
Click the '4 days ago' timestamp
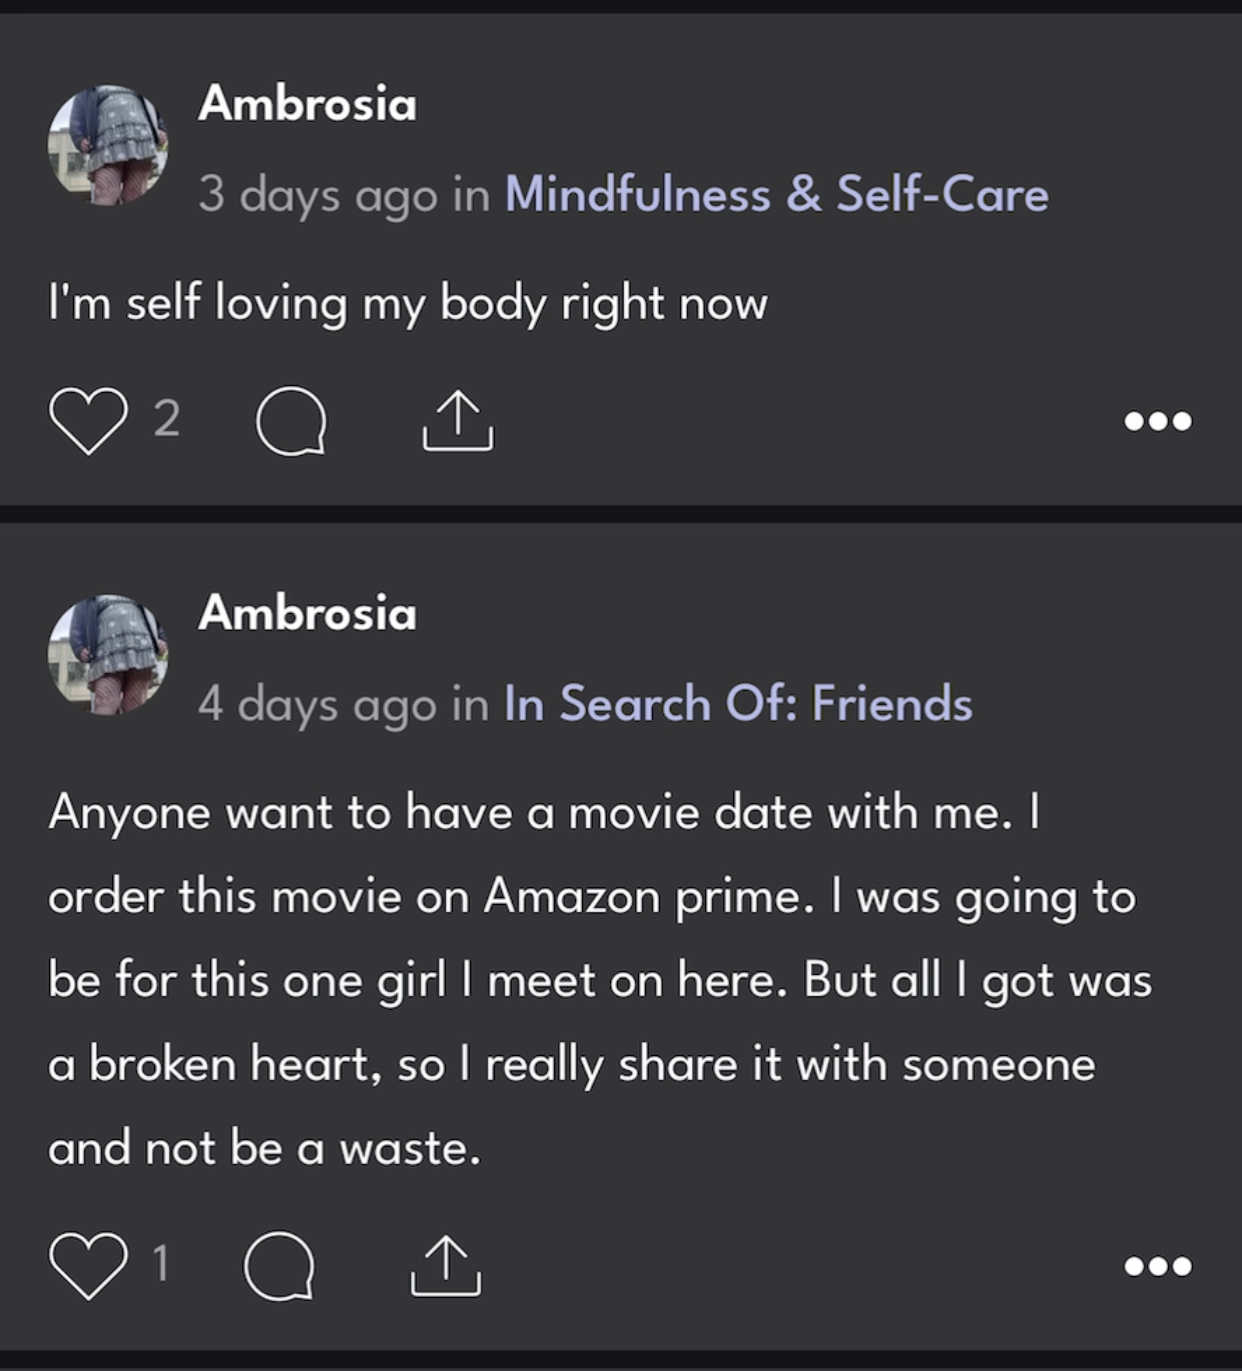(318, 704)
